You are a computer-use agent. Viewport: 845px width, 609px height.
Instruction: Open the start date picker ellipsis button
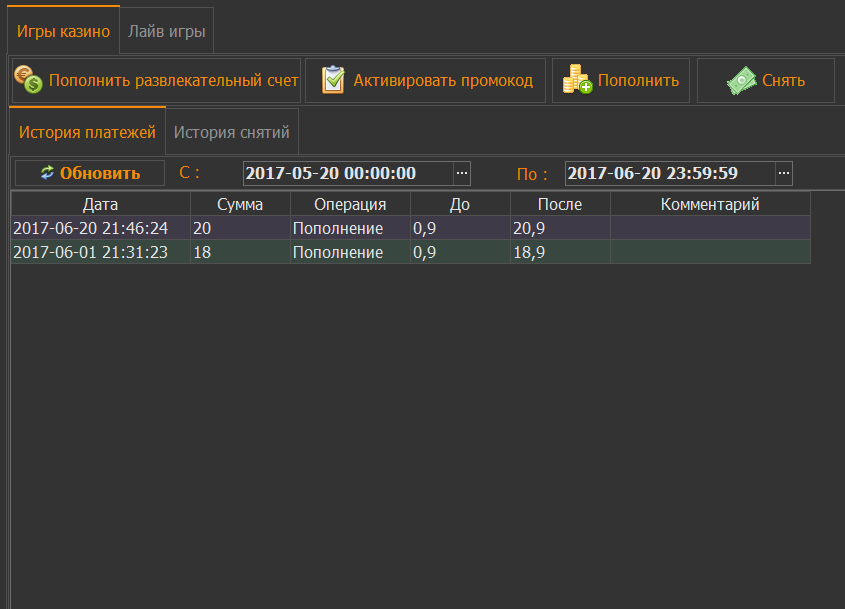(462, 173)
